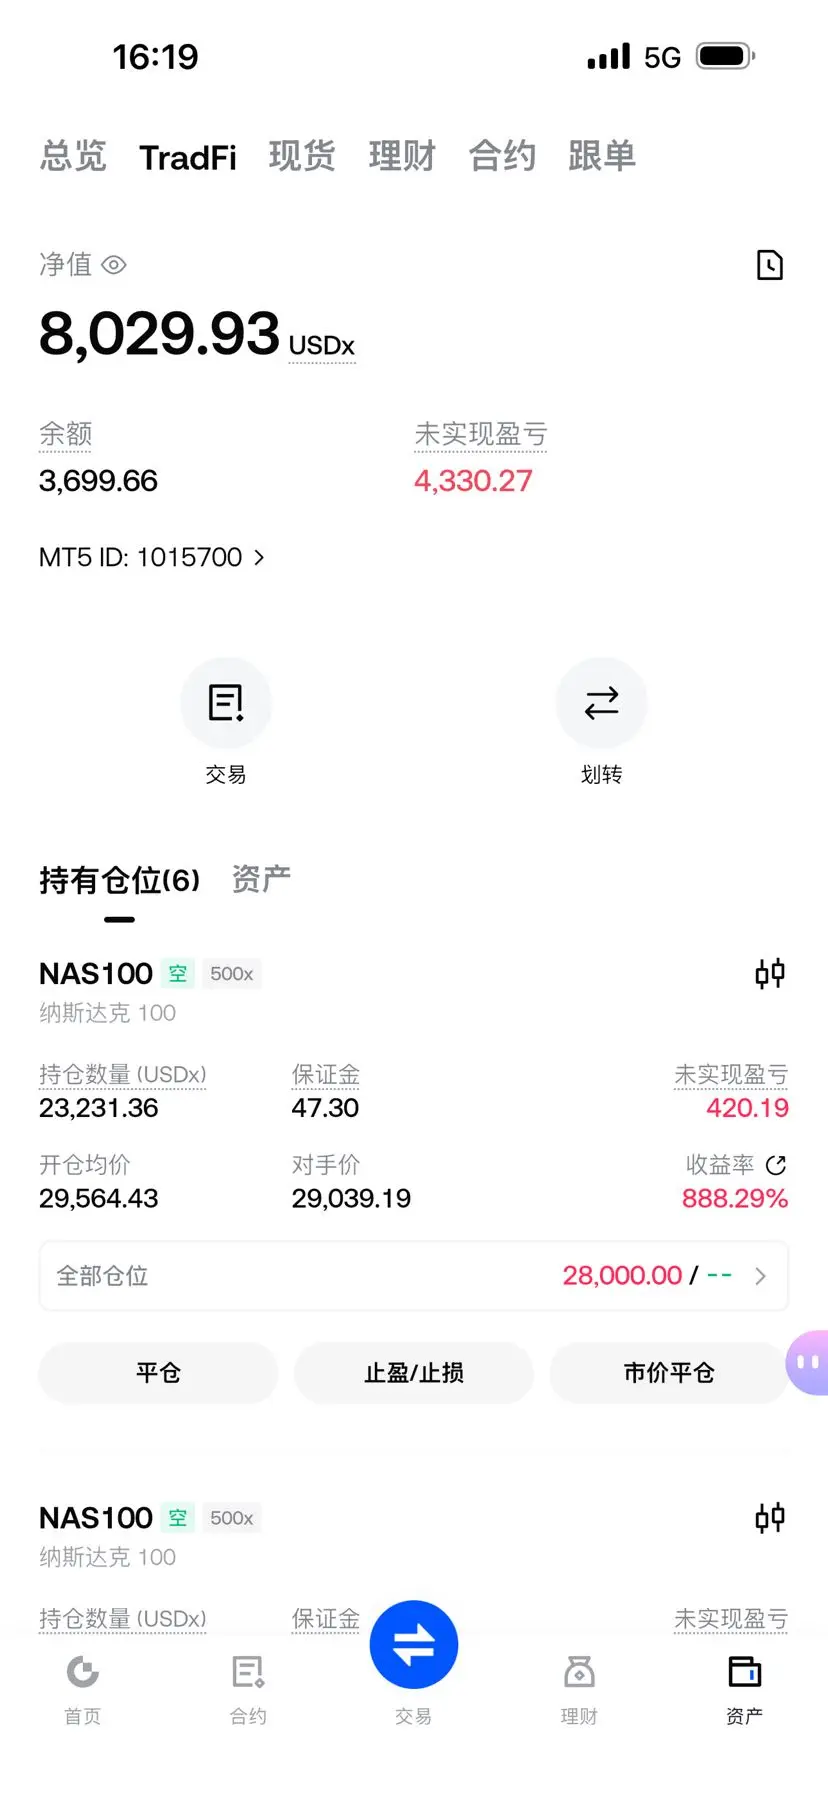The image size is (828, 1795).
Task: Select the 总览 top tab
Action: pyautogui.click(x=73, y=156)
